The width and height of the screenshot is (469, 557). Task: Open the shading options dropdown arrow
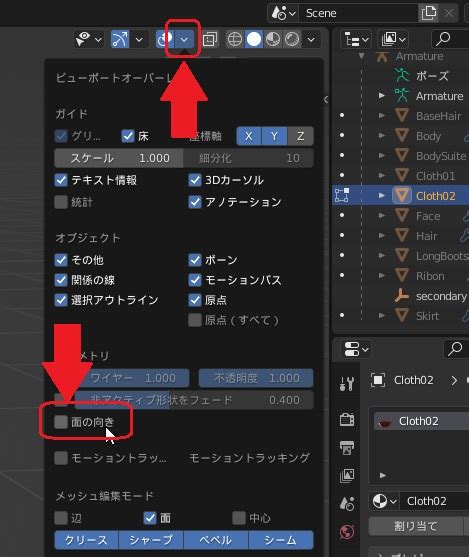311,39
